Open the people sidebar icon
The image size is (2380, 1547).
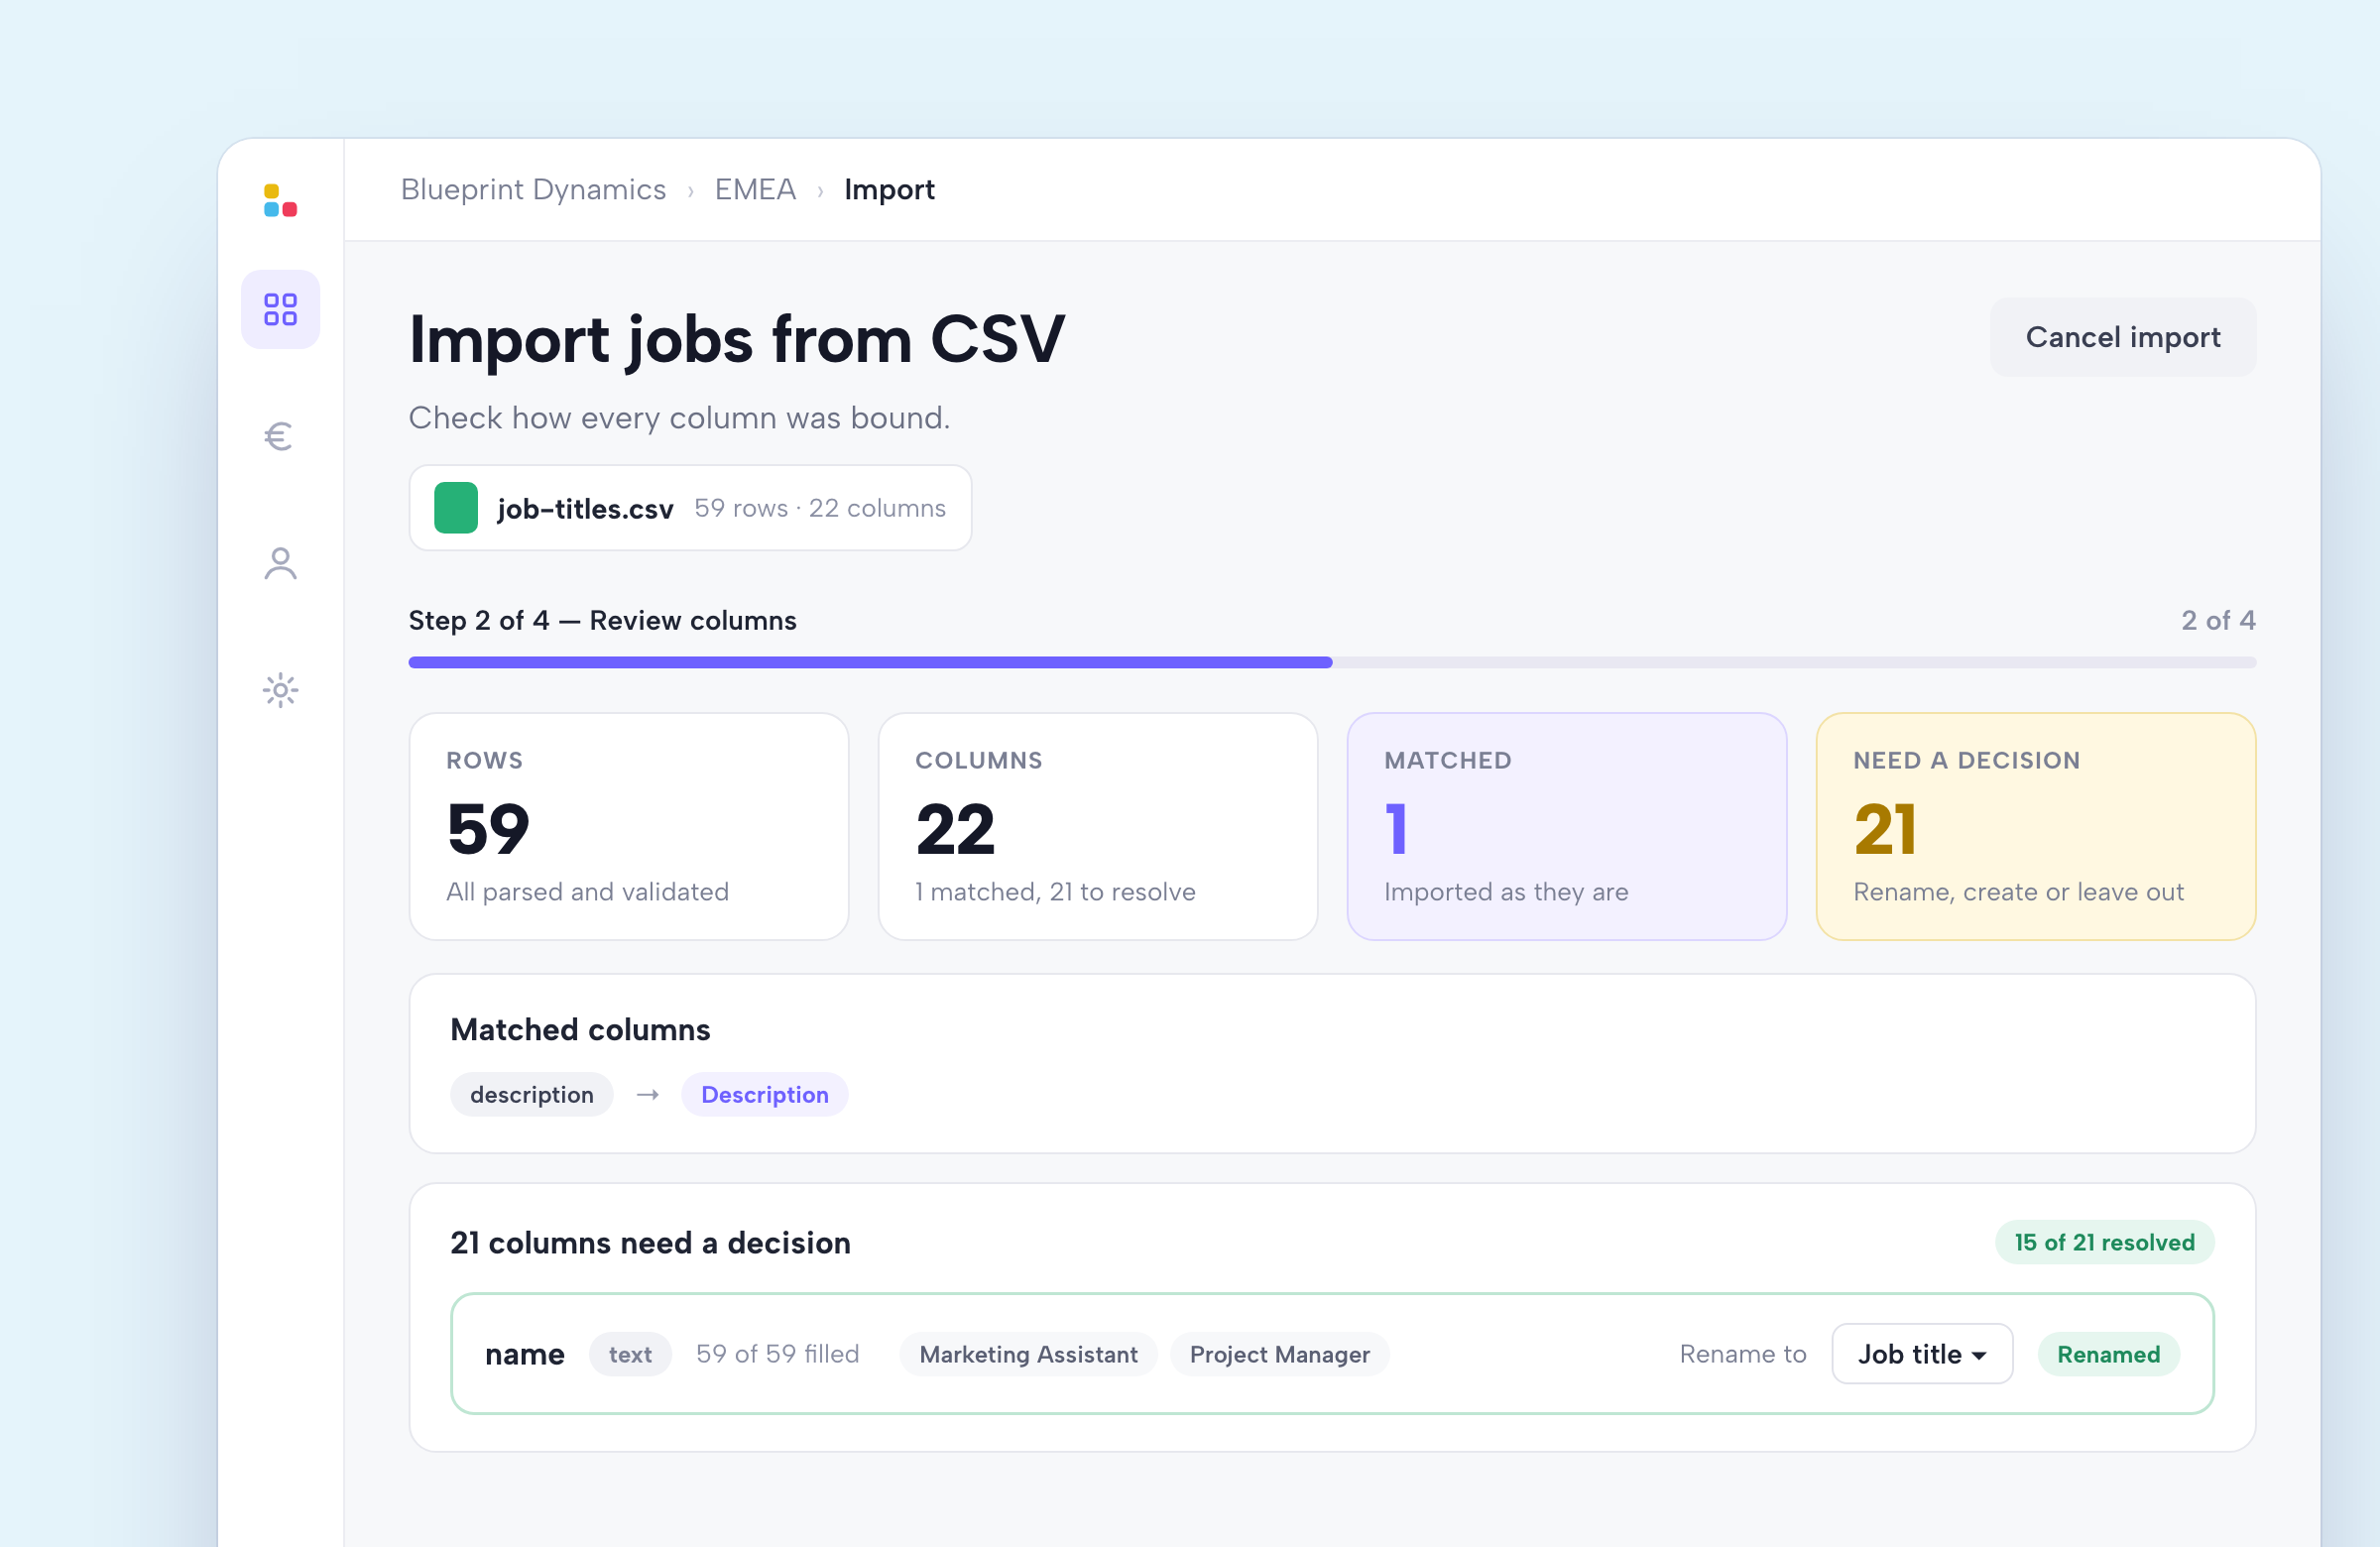[280, 563]
